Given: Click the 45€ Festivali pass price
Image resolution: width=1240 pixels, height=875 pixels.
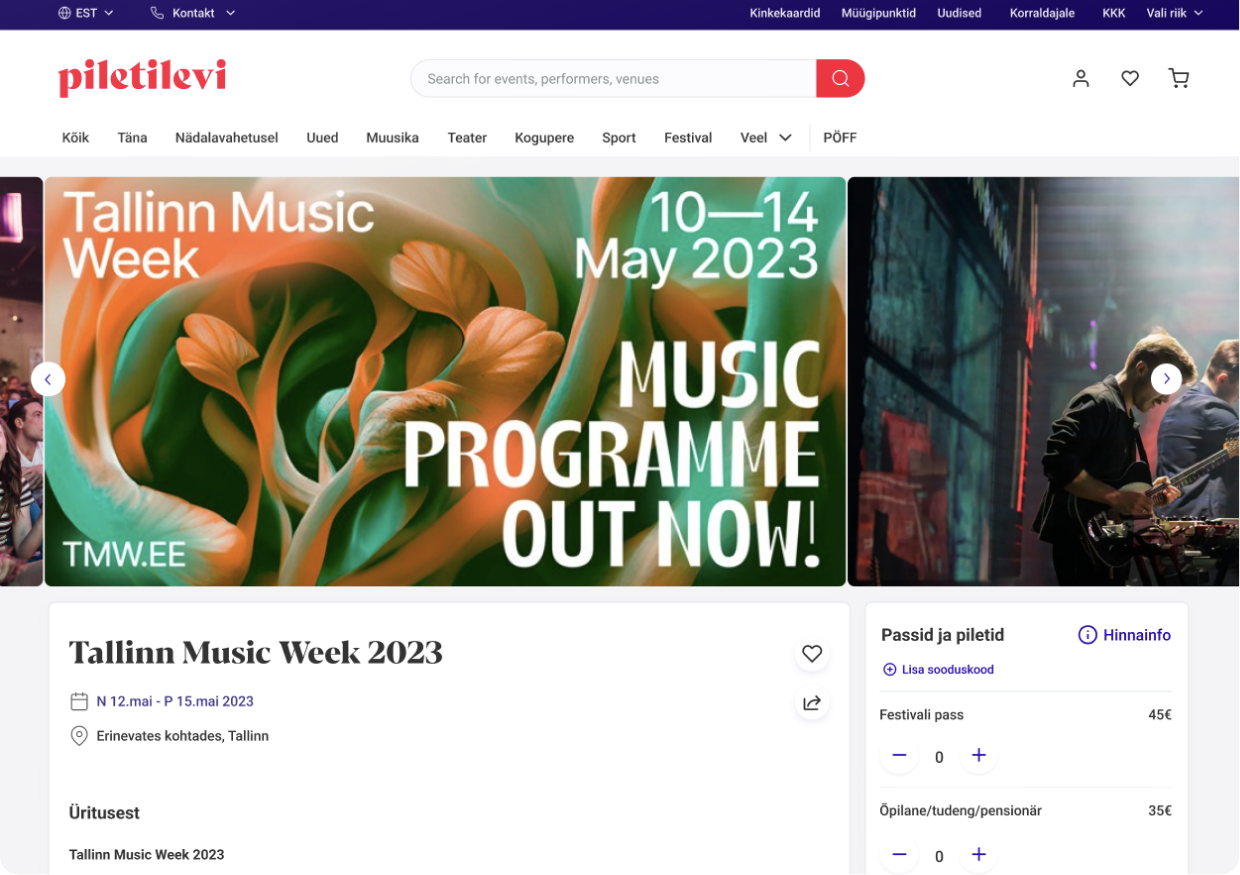Looking at the screenshot, I should [1160, 715].
